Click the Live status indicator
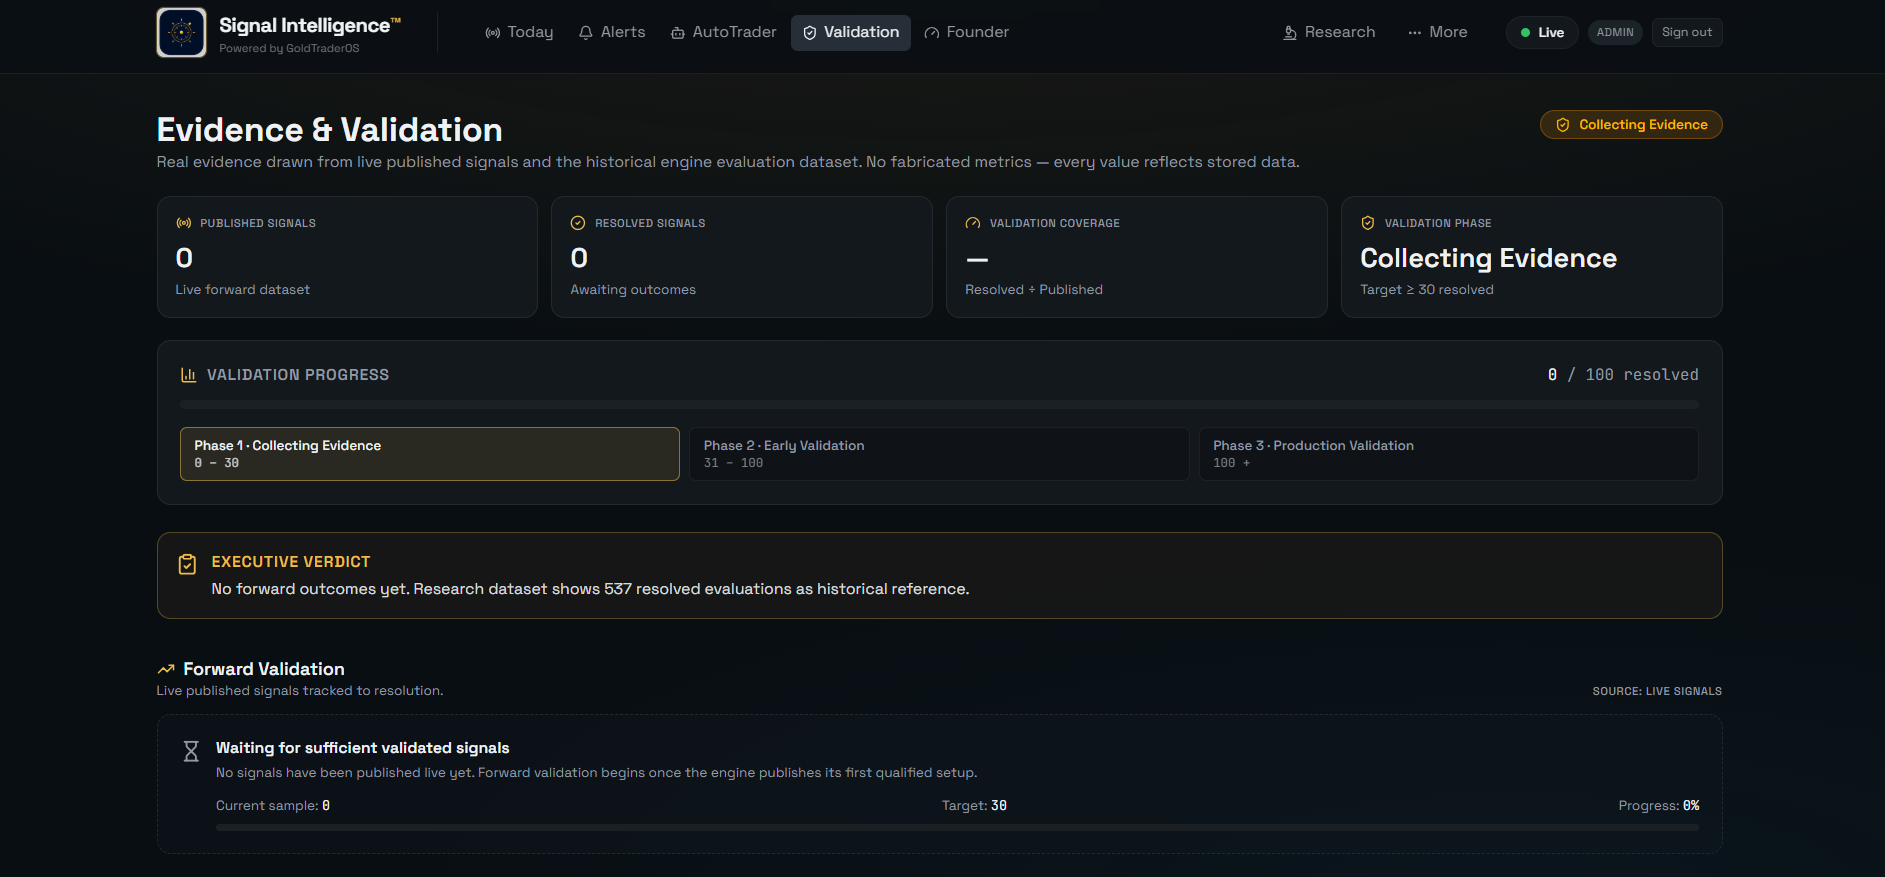 (x=1542, y=32)
